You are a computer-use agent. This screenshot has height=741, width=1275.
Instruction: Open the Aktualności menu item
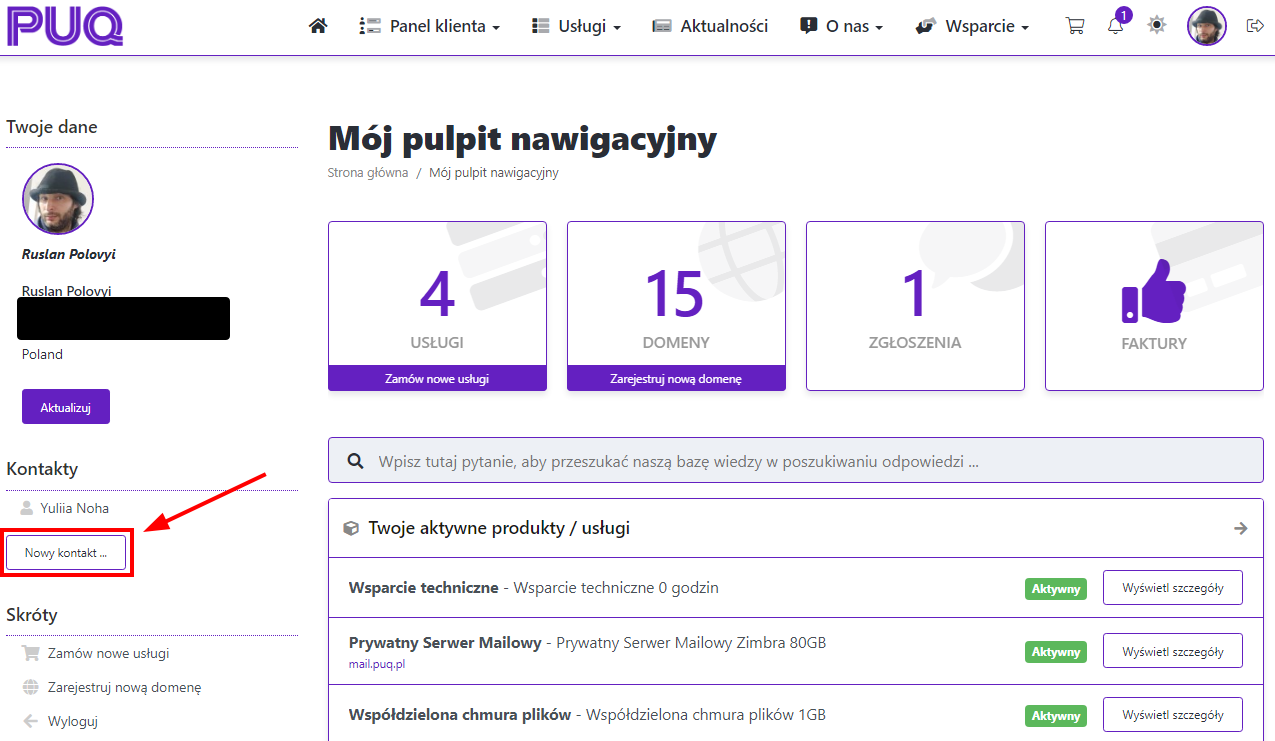(x=710, y=26)
